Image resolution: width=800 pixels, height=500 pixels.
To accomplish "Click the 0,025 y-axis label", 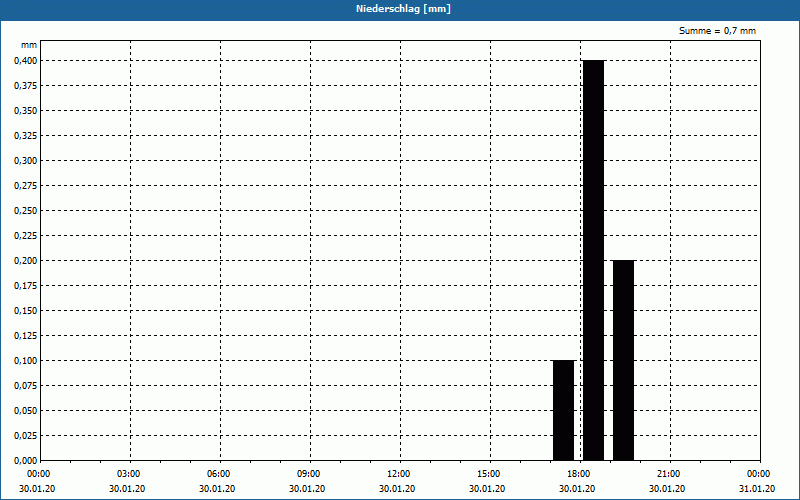I will pyautogui.click(x=26, y=436).
